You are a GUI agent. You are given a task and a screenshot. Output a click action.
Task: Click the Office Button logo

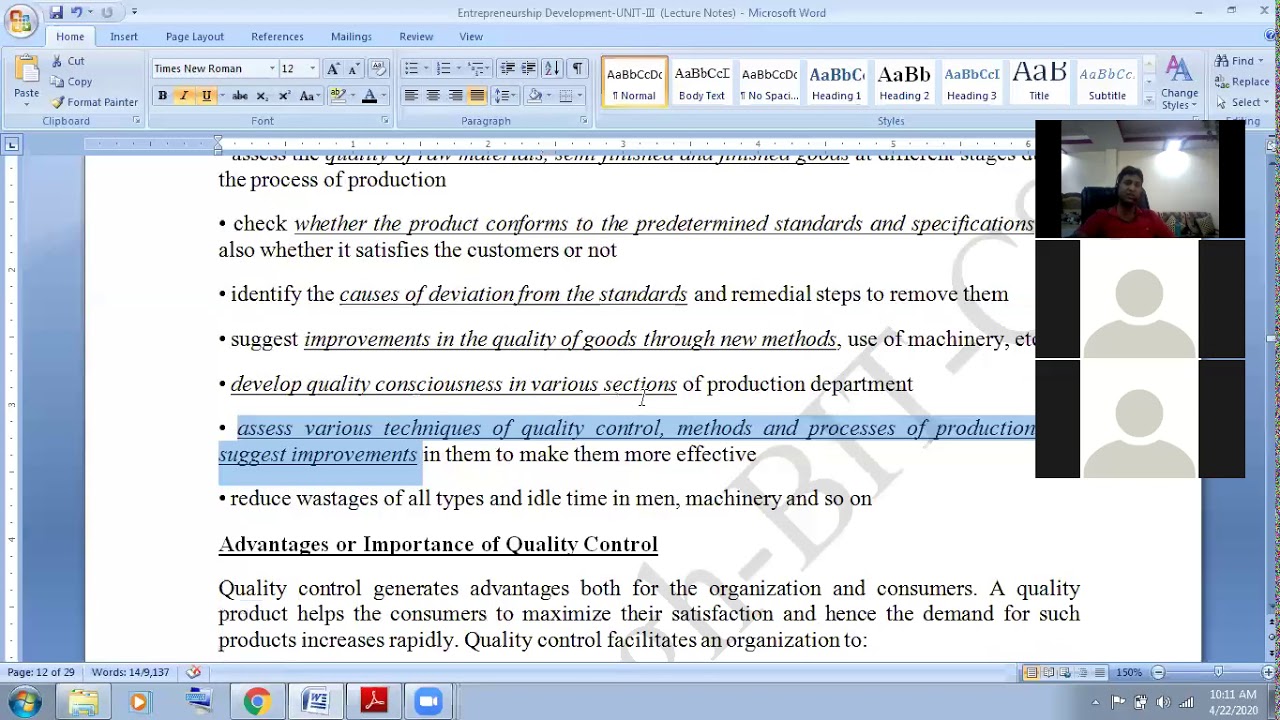pyautogui.click(x=20, y=19)
